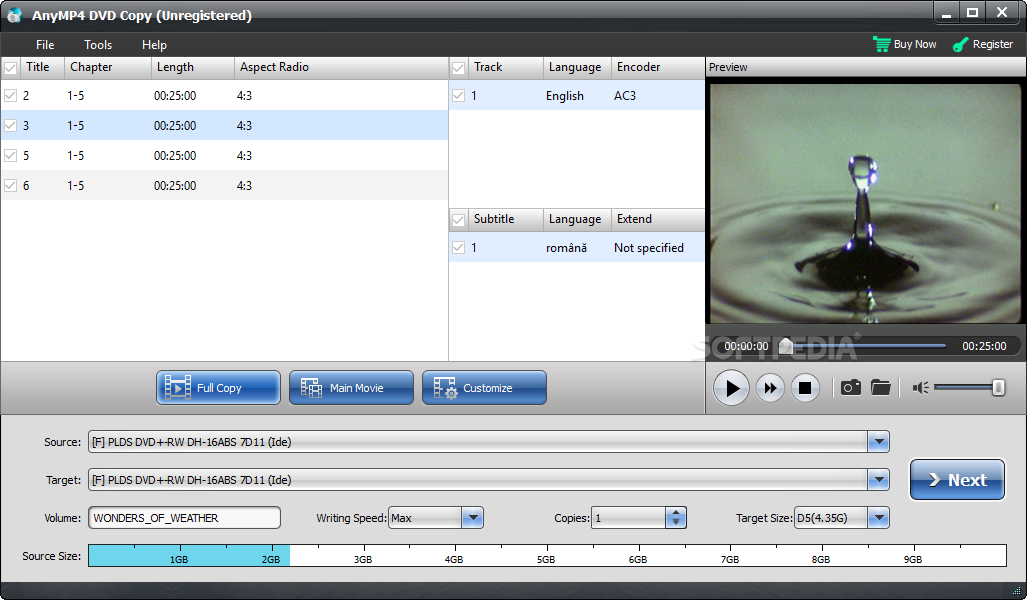Uncheck title 5 checkbox

(10, 156)
